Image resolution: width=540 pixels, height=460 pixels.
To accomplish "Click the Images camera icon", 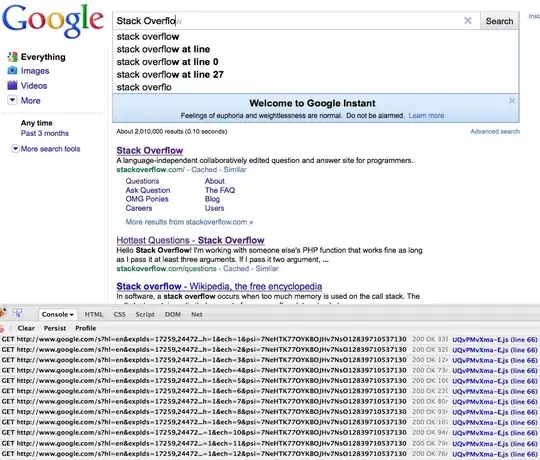I will pos(12,71).
